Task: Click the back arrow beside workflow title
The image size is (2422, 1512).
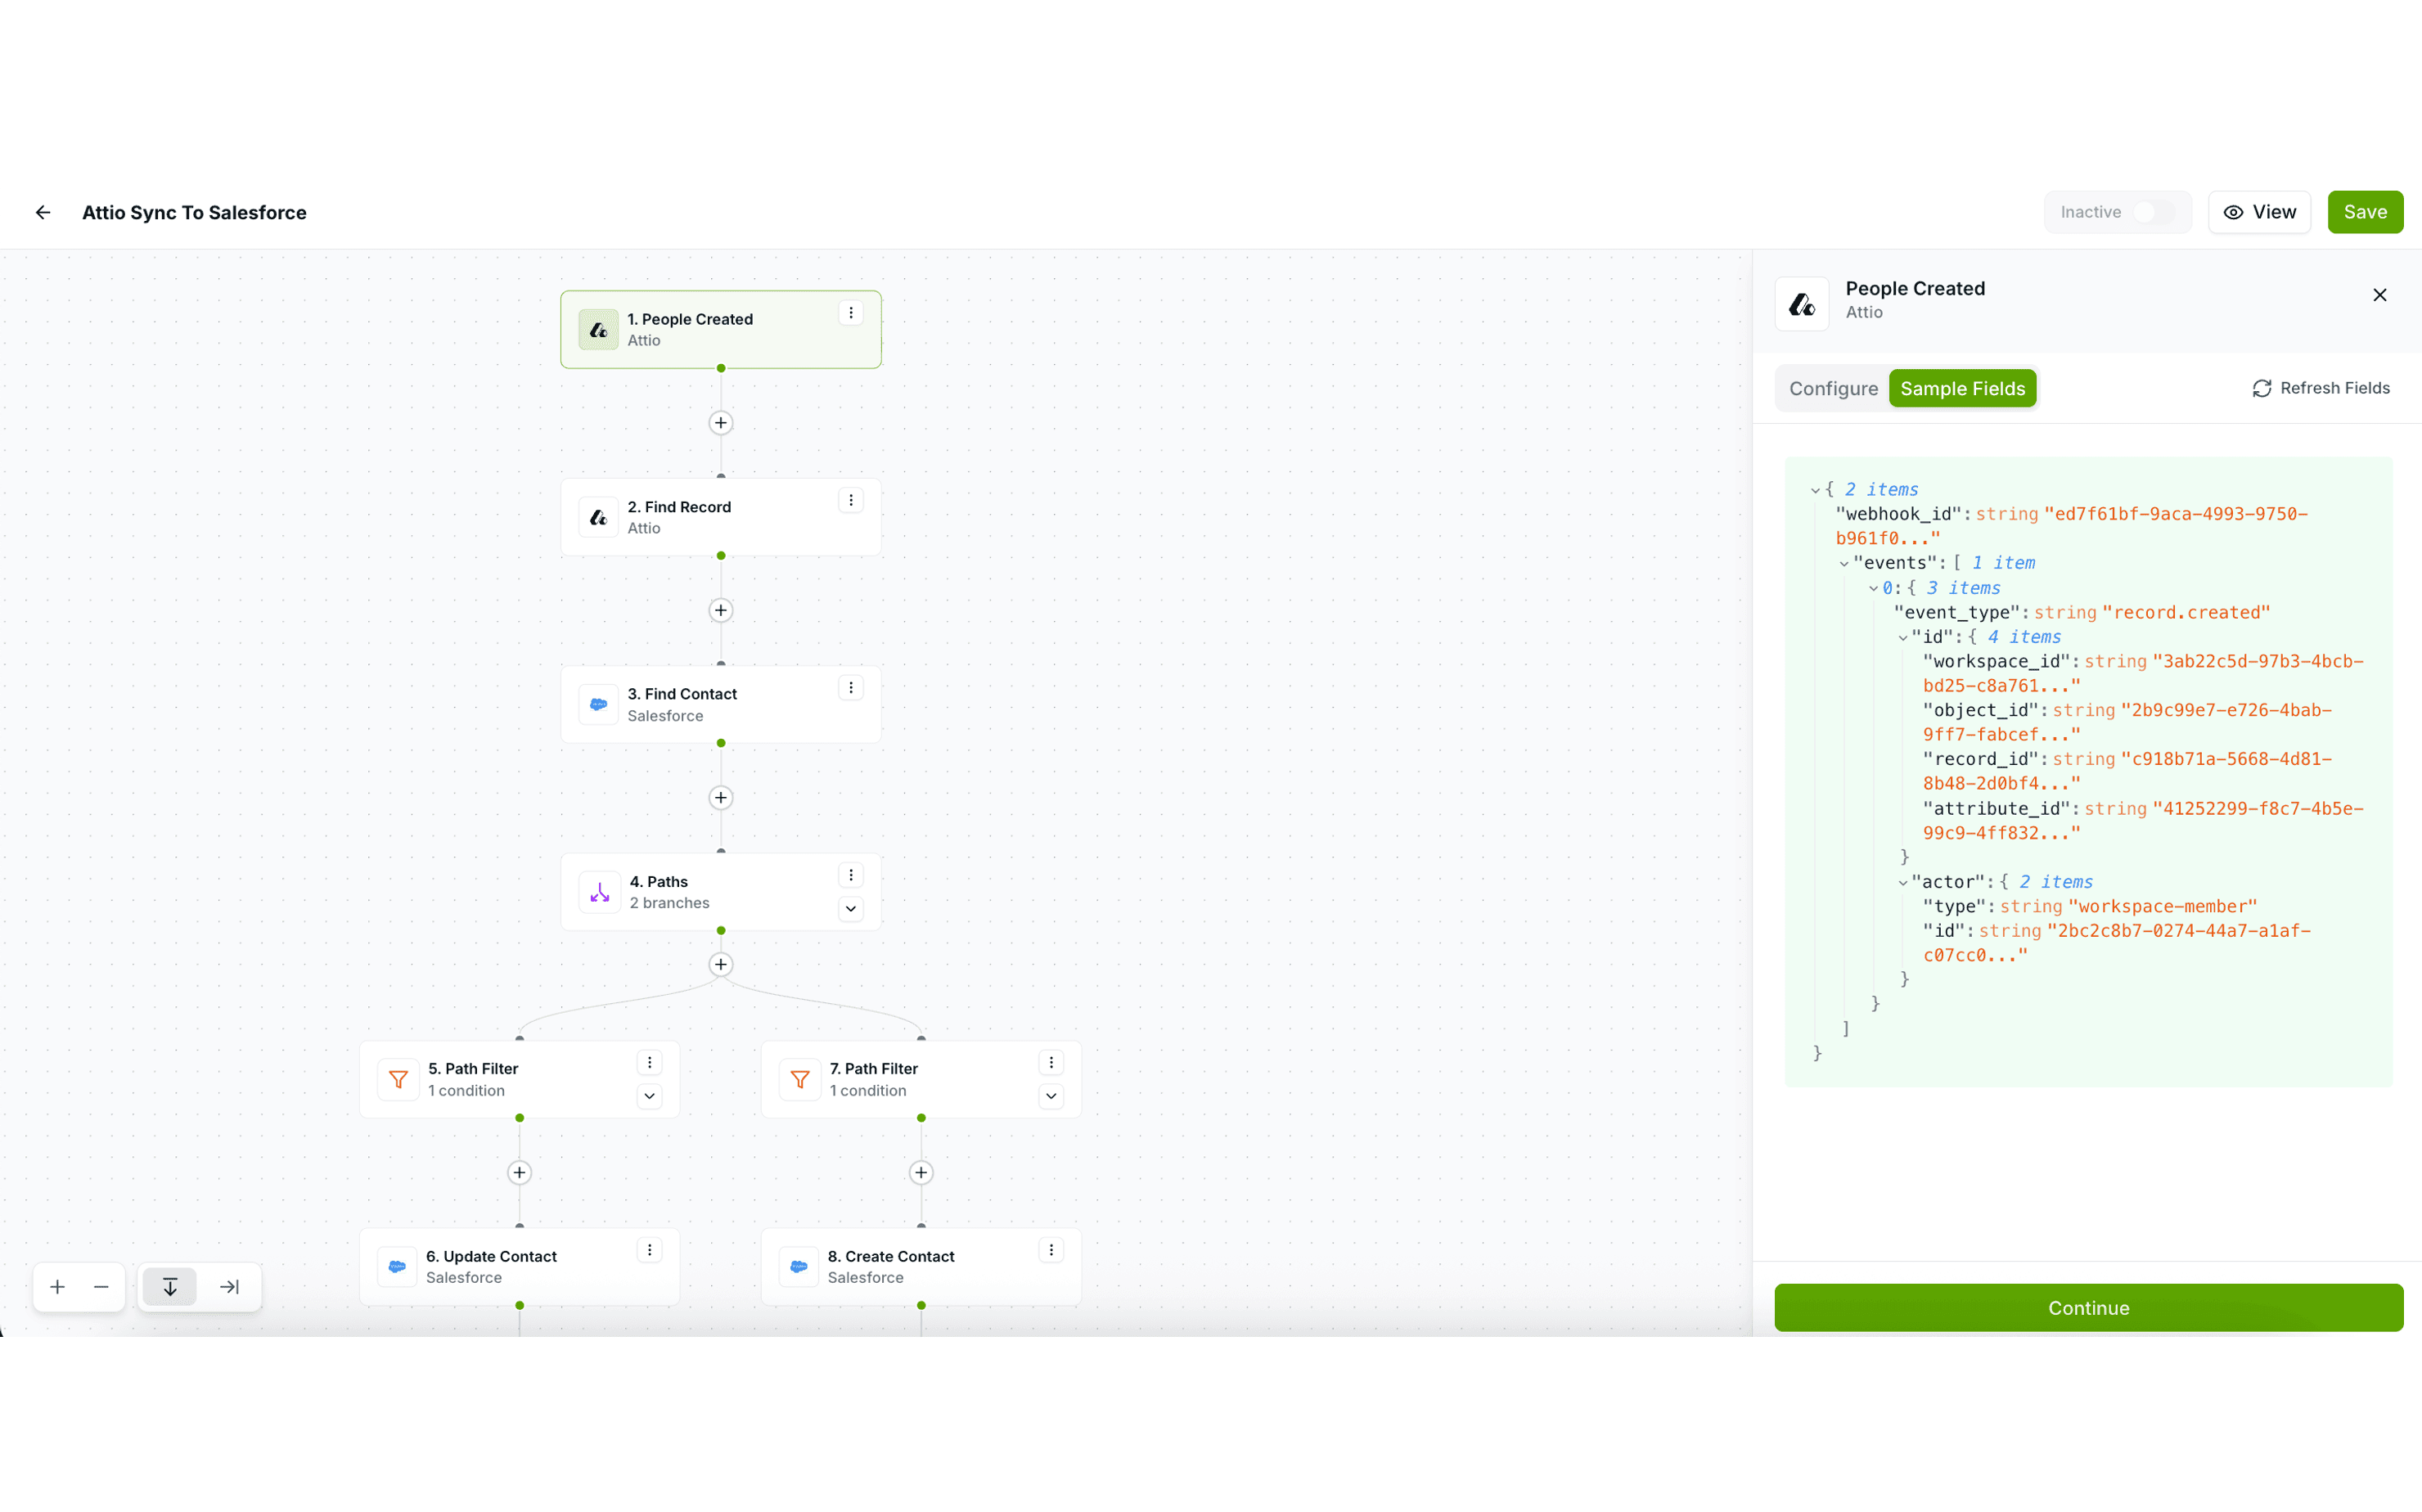Action: (x=43, y=212)
